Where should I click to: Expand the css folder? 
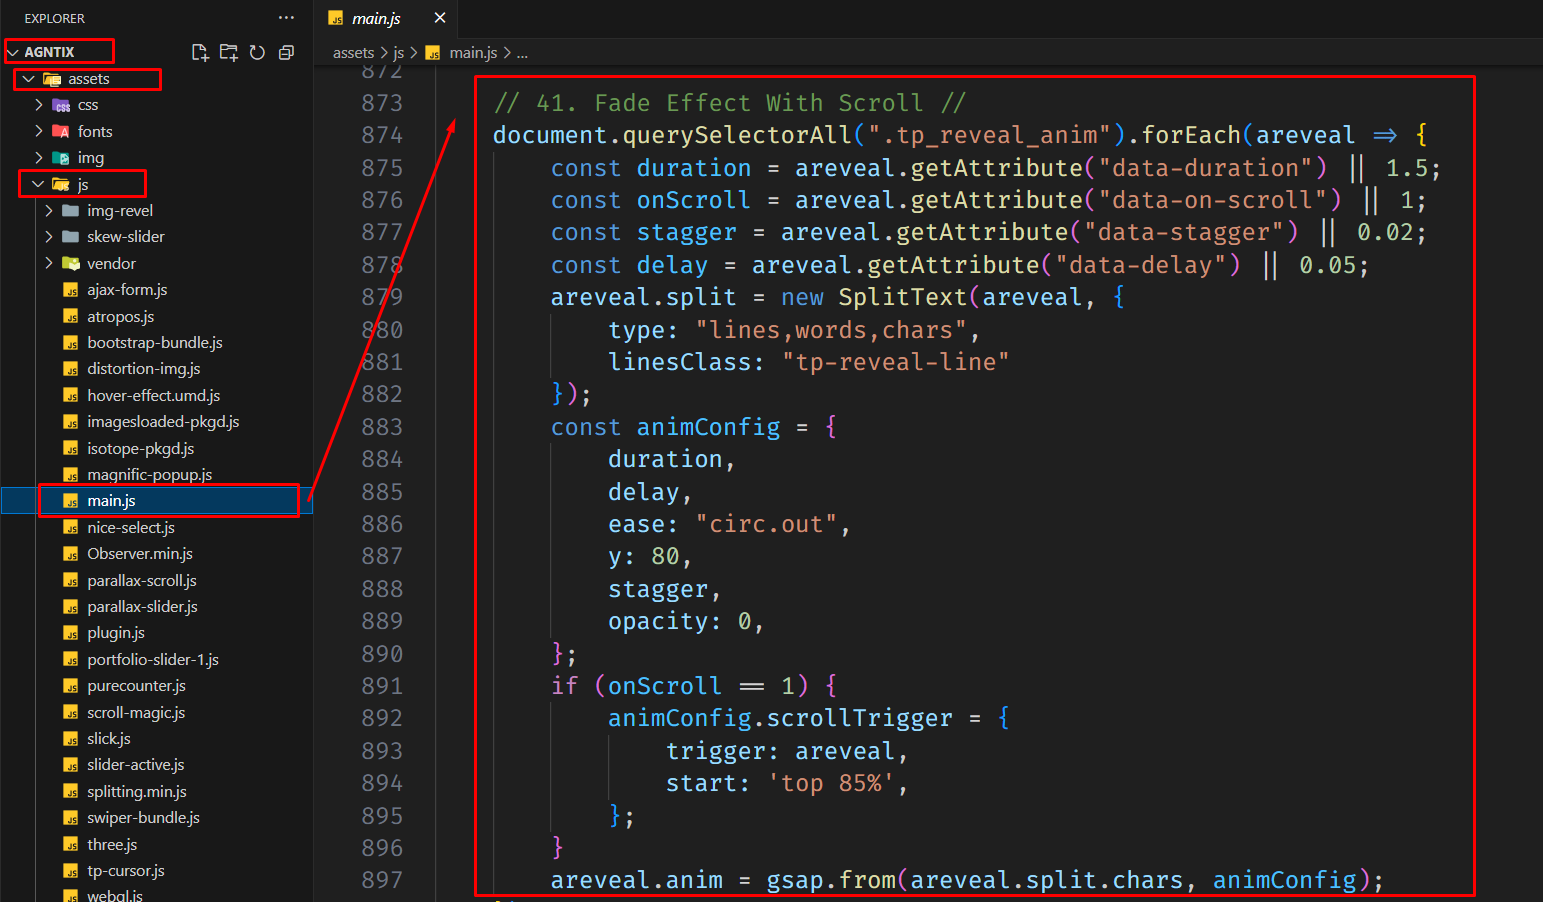[x=88, y=105]
